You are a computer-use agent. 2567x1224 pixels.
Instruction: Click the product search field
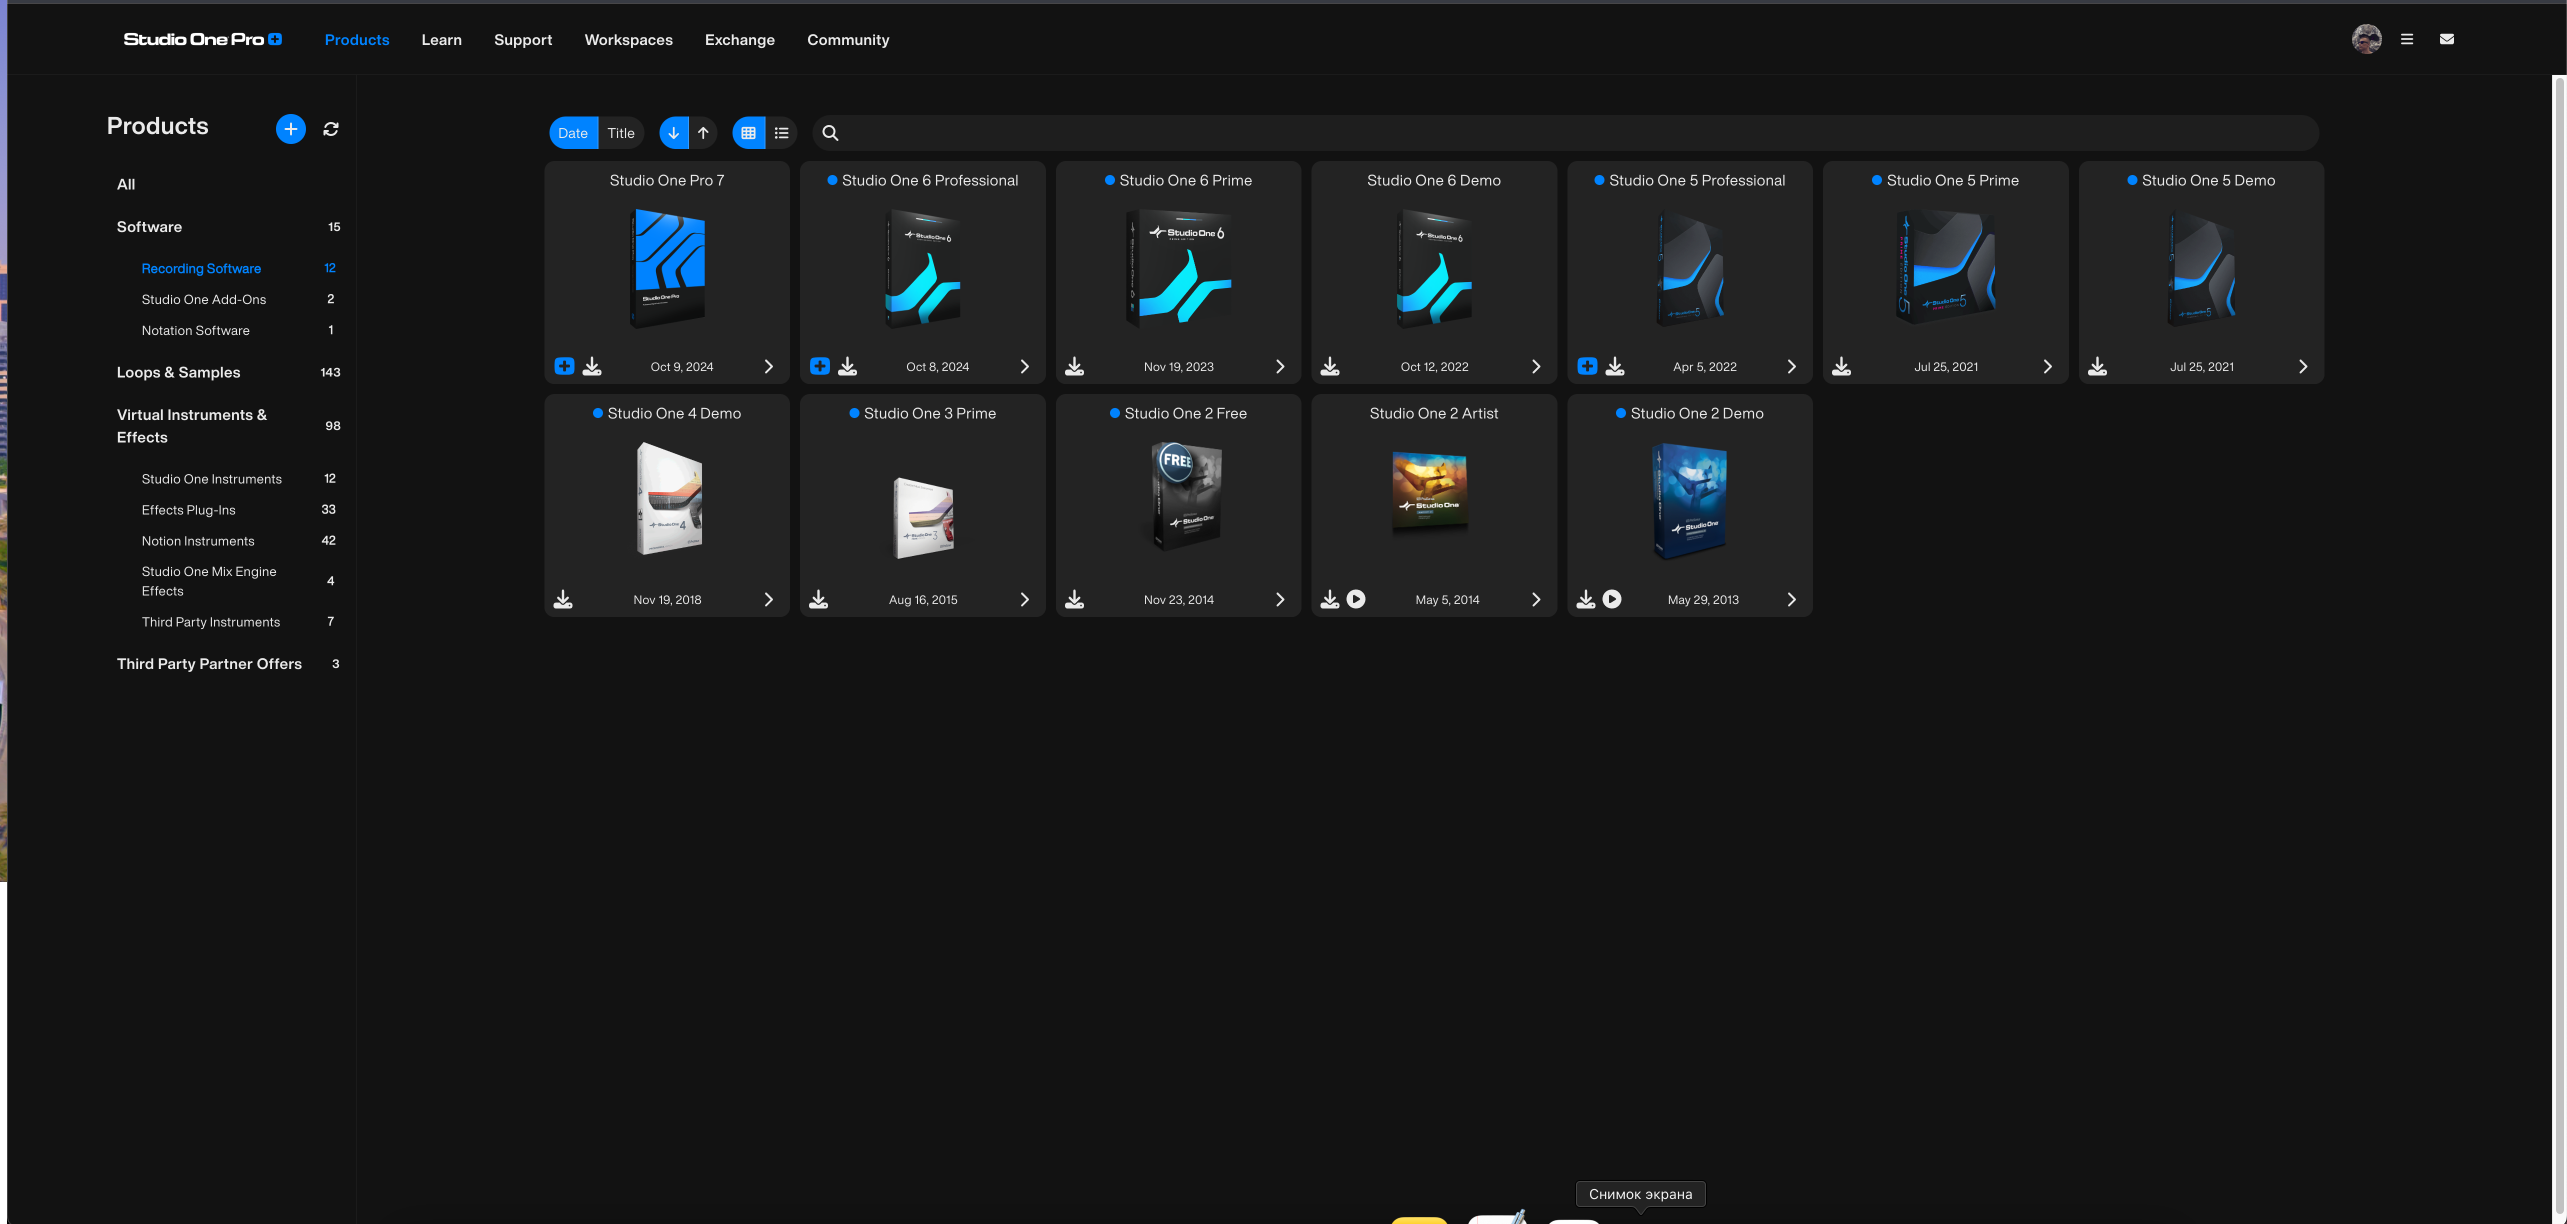click(1570, 133)
